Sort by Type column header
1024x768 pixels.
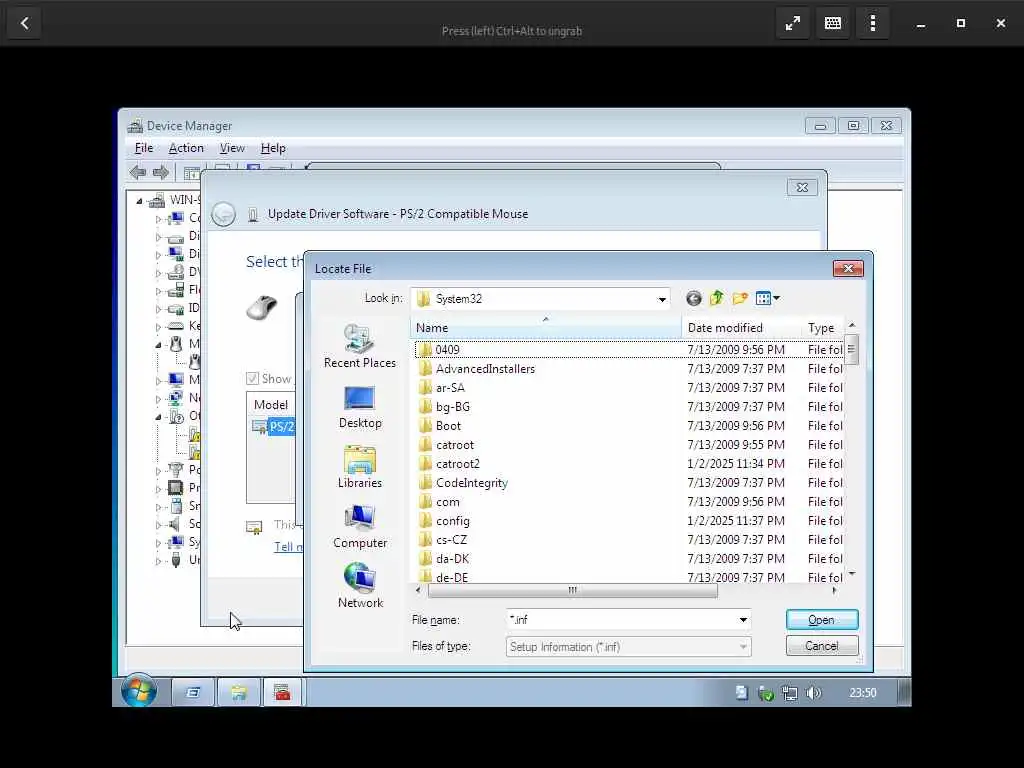(823, 327)
